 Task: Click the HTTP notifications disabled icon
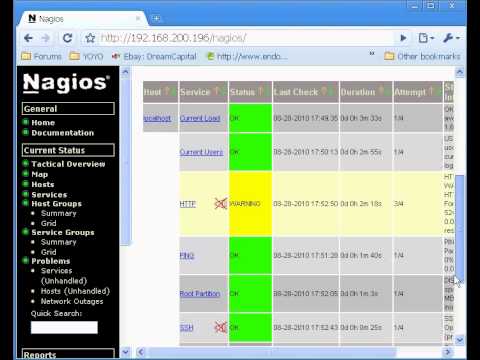point(220,203)
